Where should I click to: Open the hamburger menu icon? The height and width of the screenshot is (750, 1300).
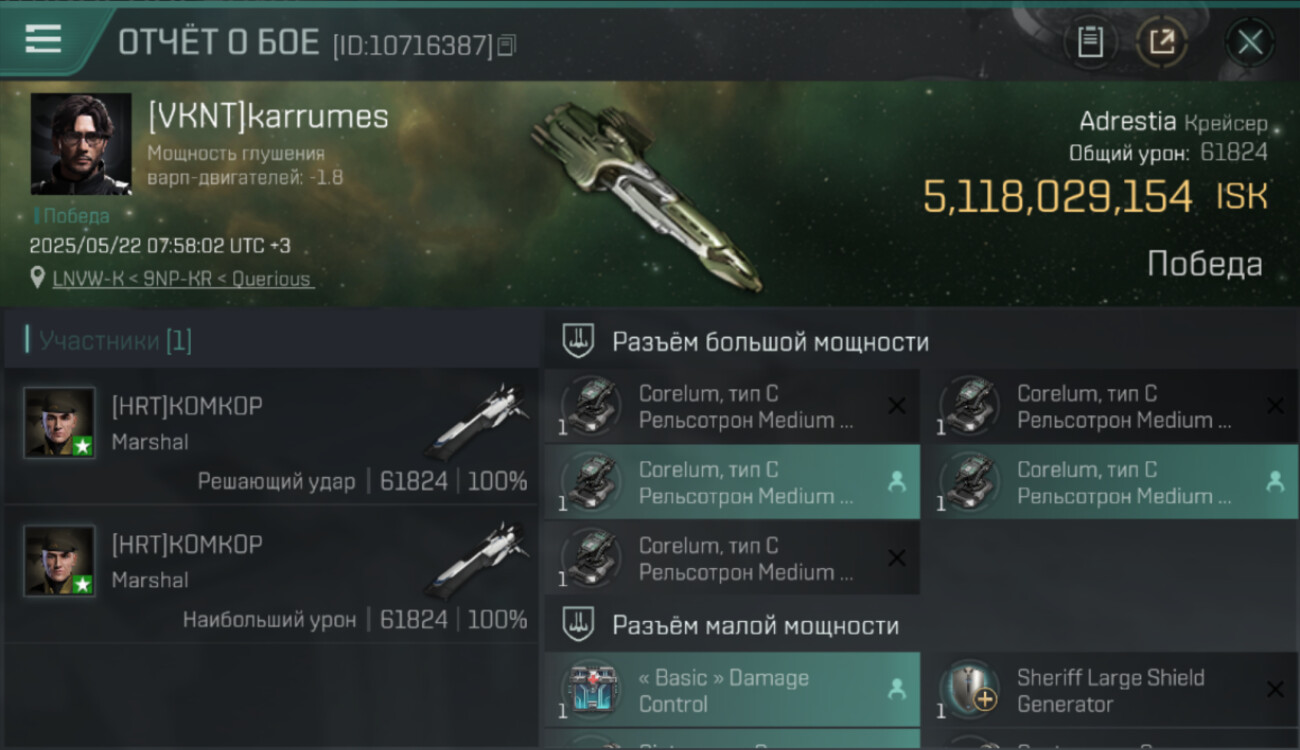pos(43,39)
